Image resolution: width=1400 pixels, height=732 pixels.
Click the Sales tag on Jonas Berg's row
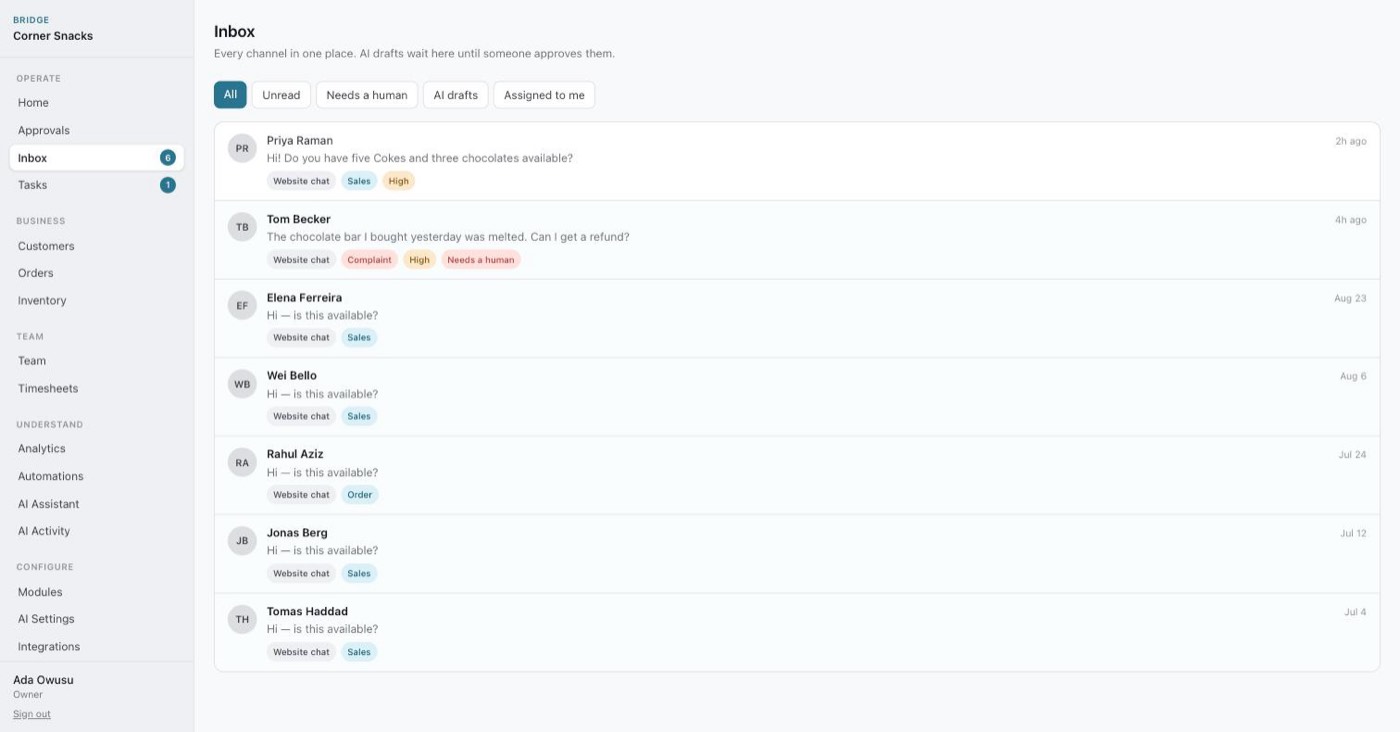pyautogui.click(x=359, y=573)
